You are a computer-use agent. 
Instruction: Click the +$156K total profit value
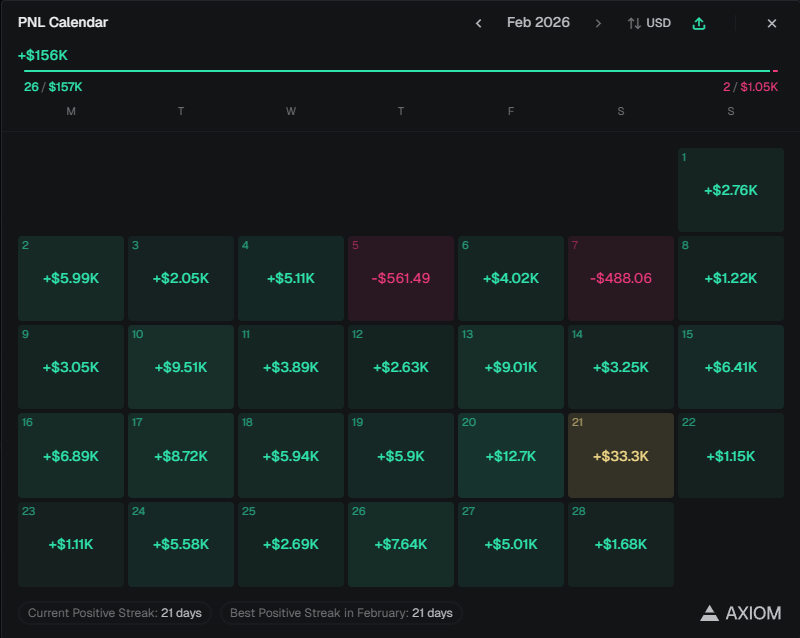[43, 55]
